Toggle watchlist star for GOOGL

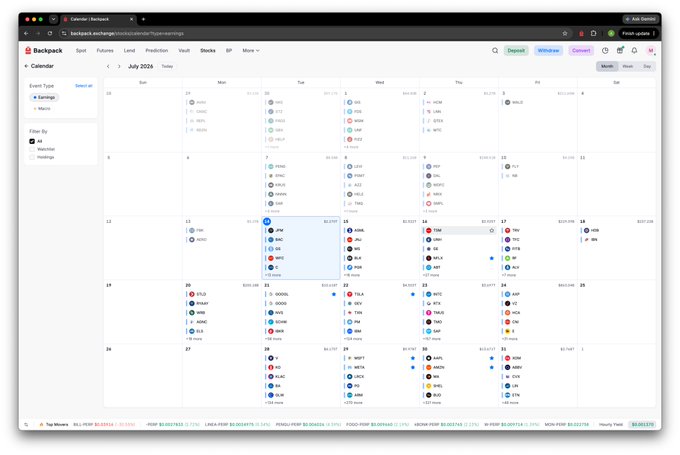click(x=334, y=294)
